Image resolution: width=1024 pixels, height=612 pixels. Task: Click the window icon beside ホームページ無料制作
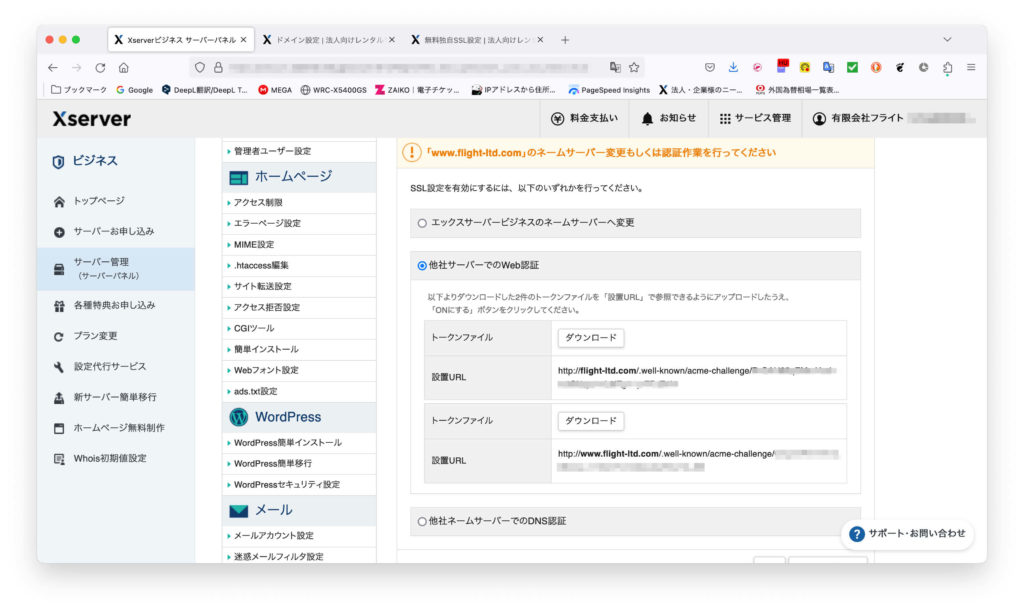click(59, 428)
